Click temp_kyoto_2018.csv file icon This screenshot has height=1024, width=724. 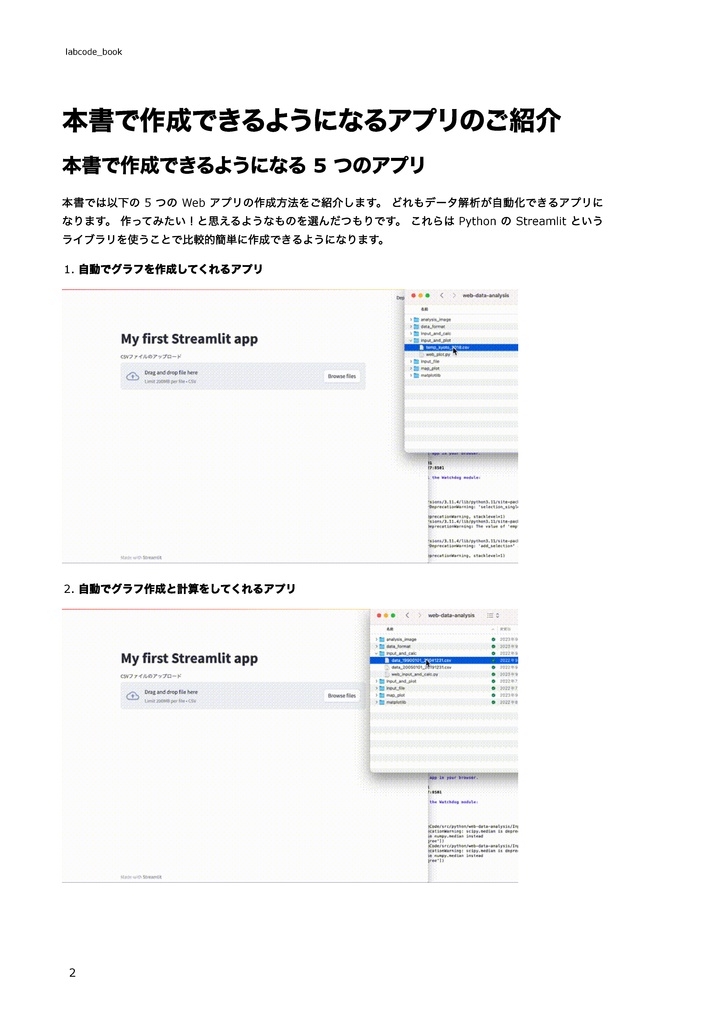click(422, 347)
